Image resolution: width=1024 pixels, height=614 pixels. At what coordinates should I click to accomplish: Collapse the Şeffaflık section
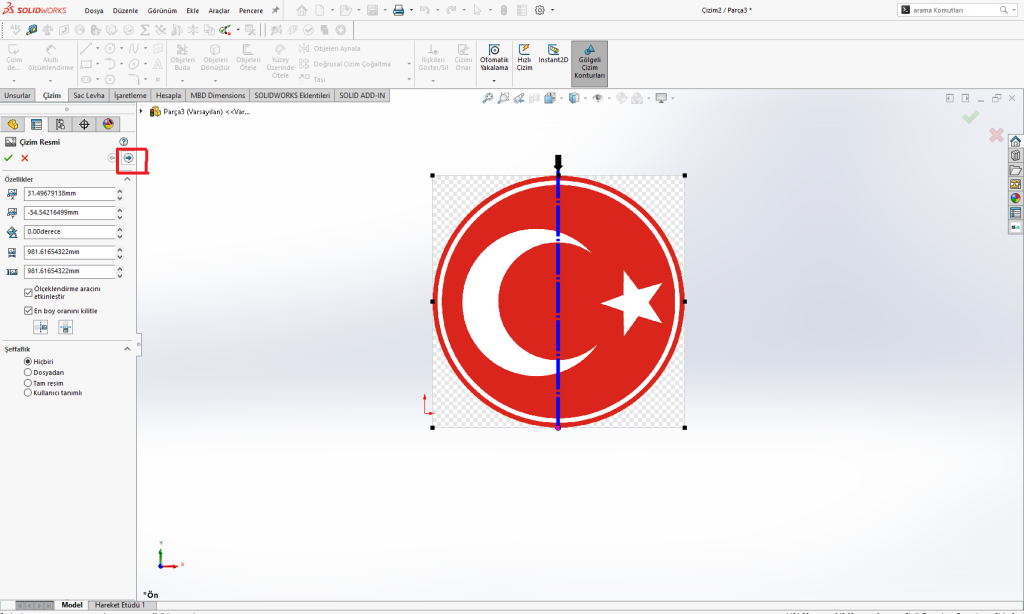click(x=127, y=349)
